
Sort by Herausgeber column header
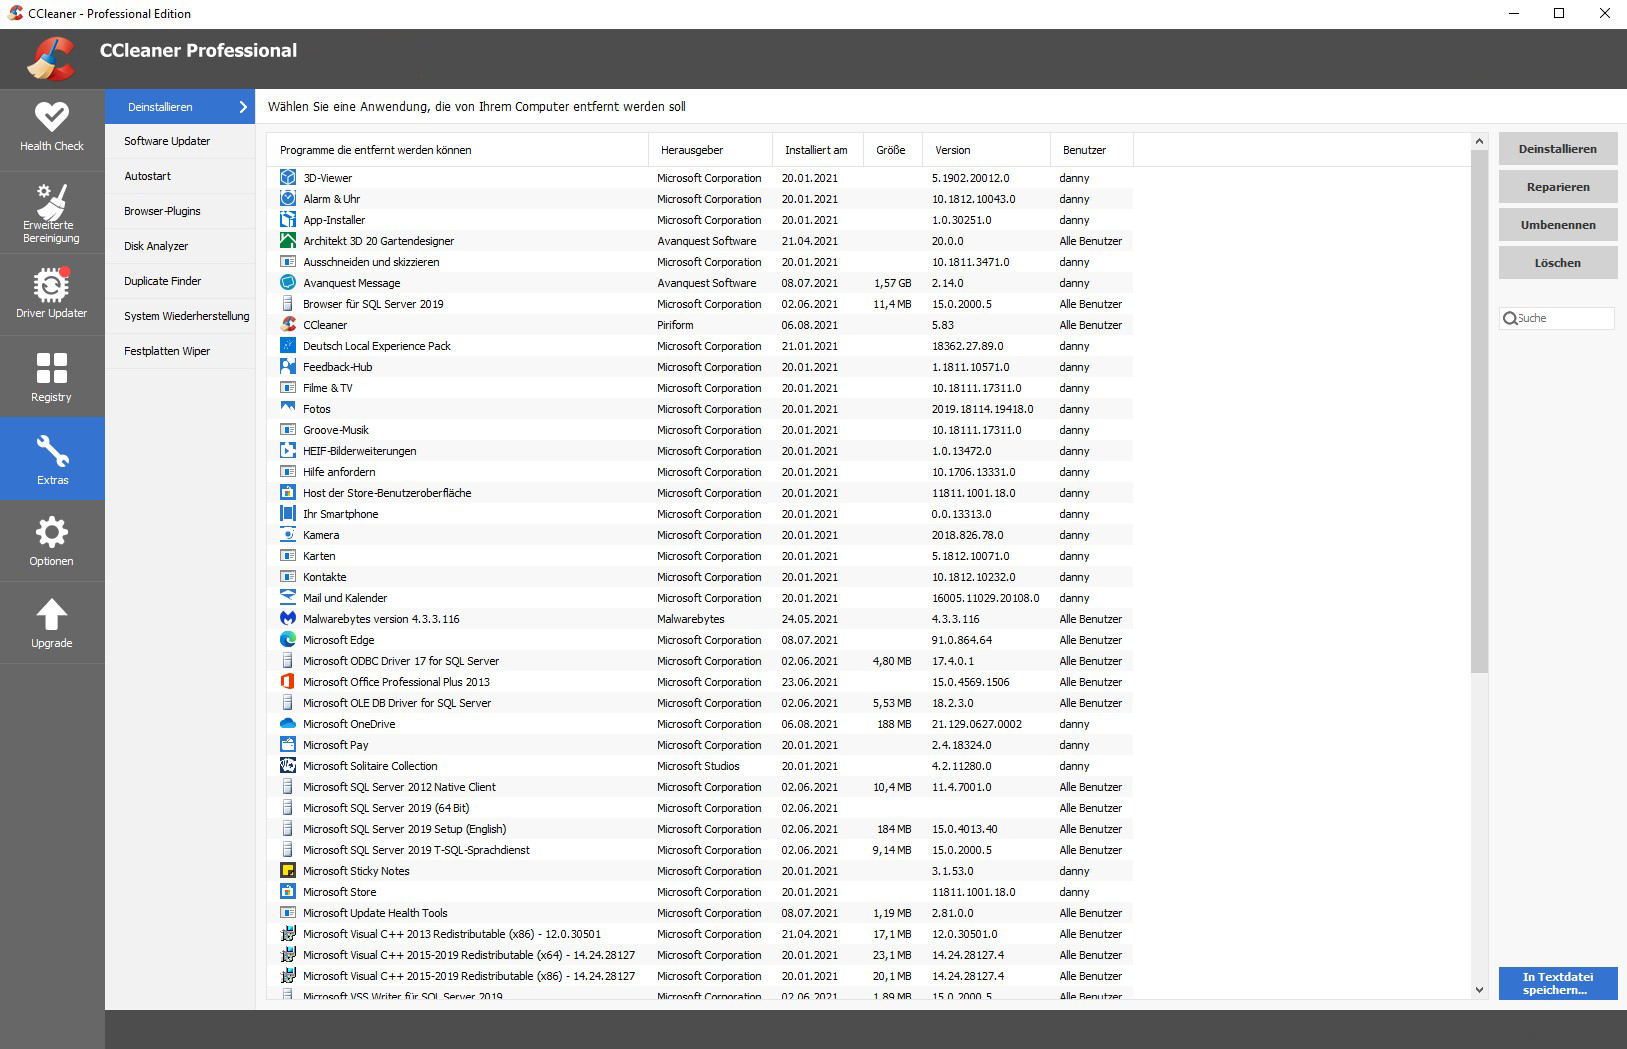tap(692, 150)
